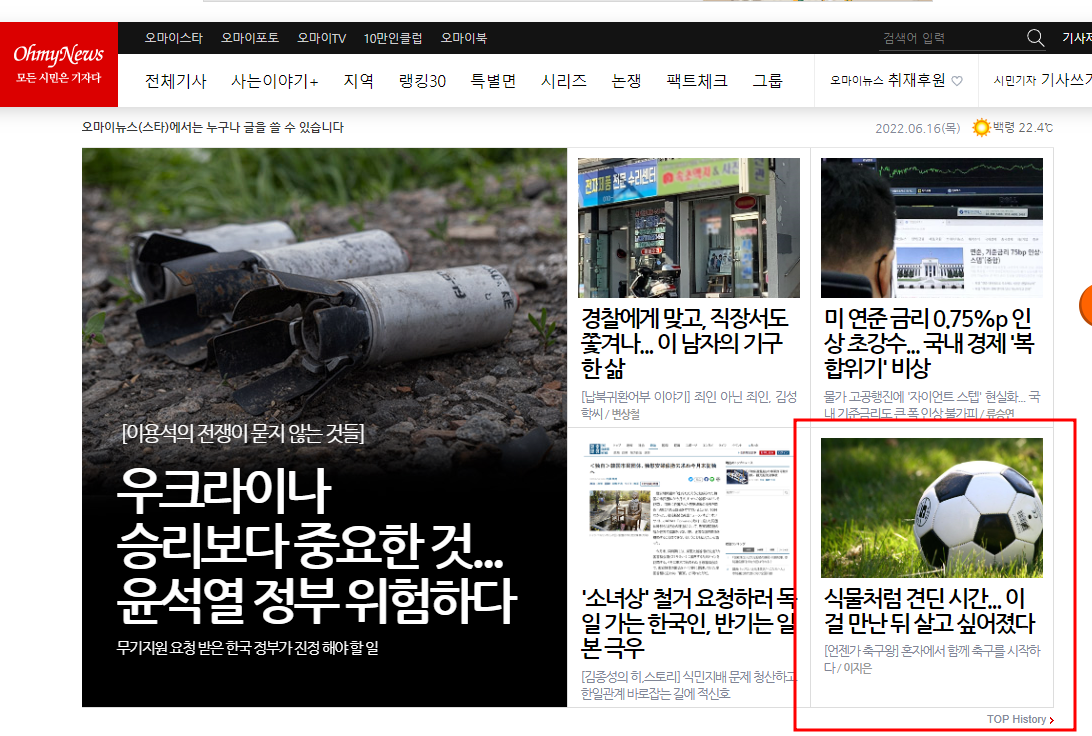Viewport: 1092px width, 736px height.
Task: Open the 오마이스타 top menu item
Action: pyautogui.click(x=173, y=38)
